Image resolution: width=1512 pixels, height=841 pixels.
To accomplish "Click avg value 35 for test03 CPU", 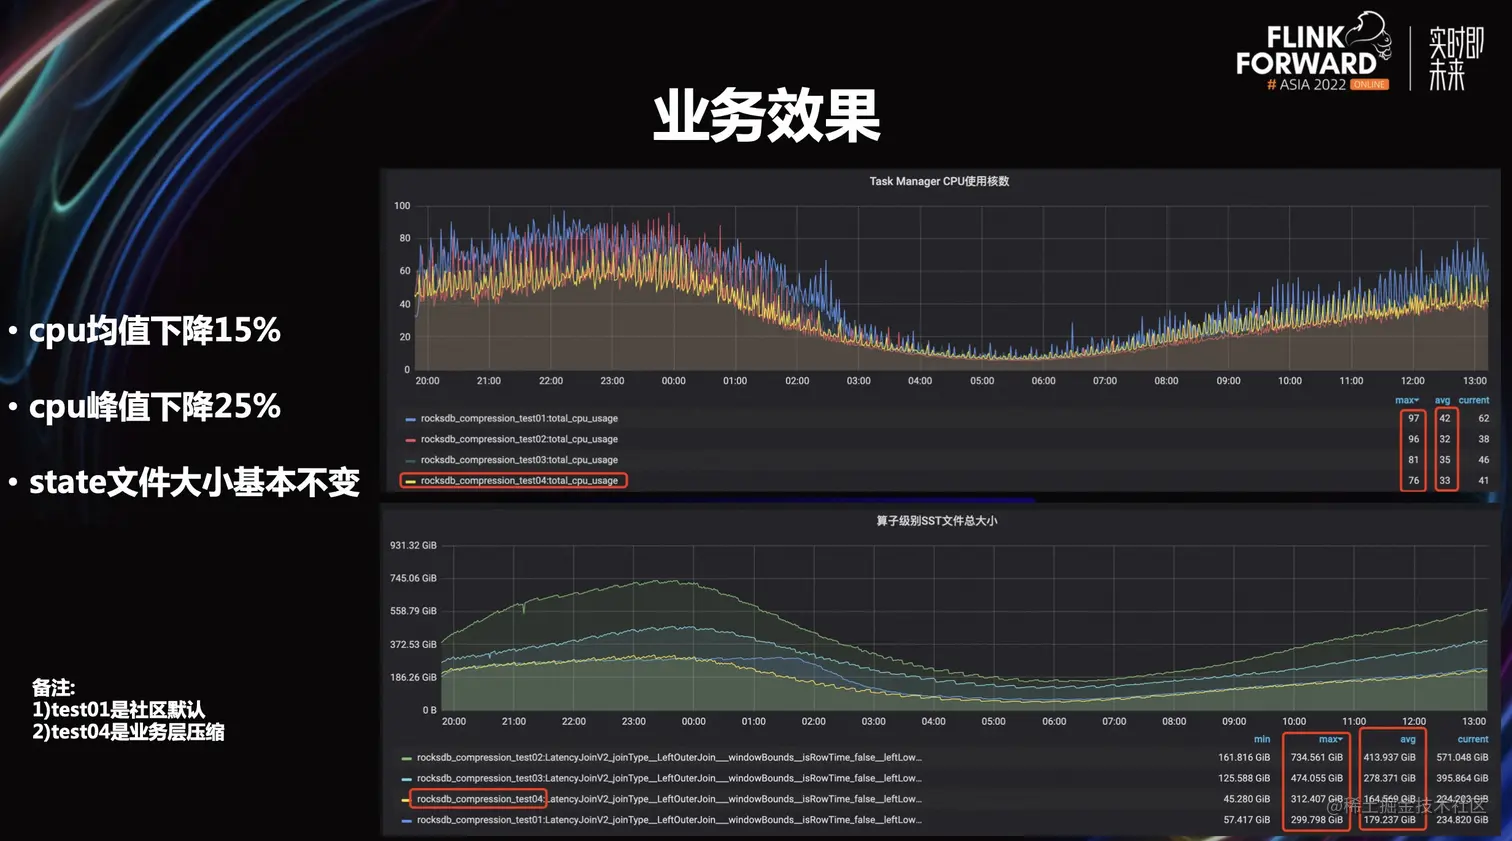I will pyautogui.click(x=1444, y=460).
